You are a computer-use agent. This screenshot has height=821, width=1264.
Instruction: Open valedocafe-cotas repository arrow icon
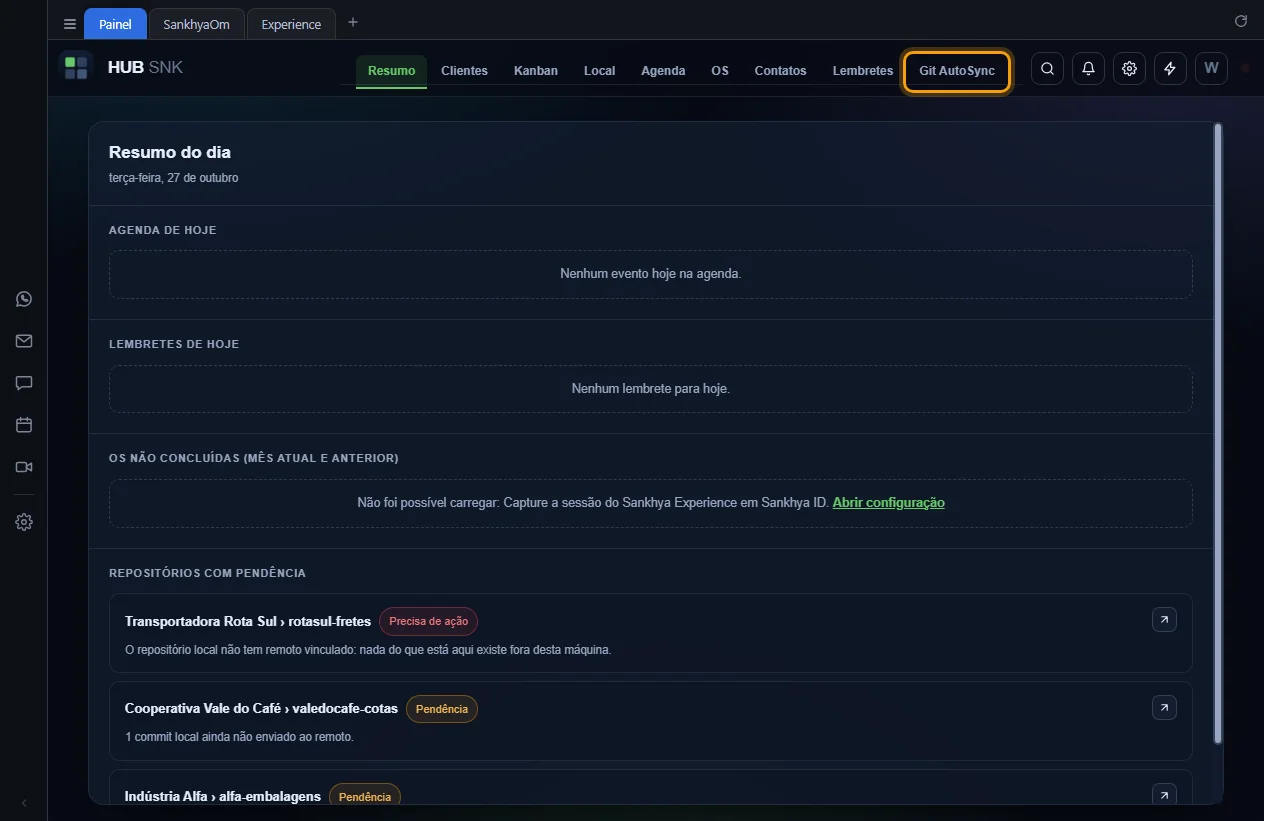1164,708
